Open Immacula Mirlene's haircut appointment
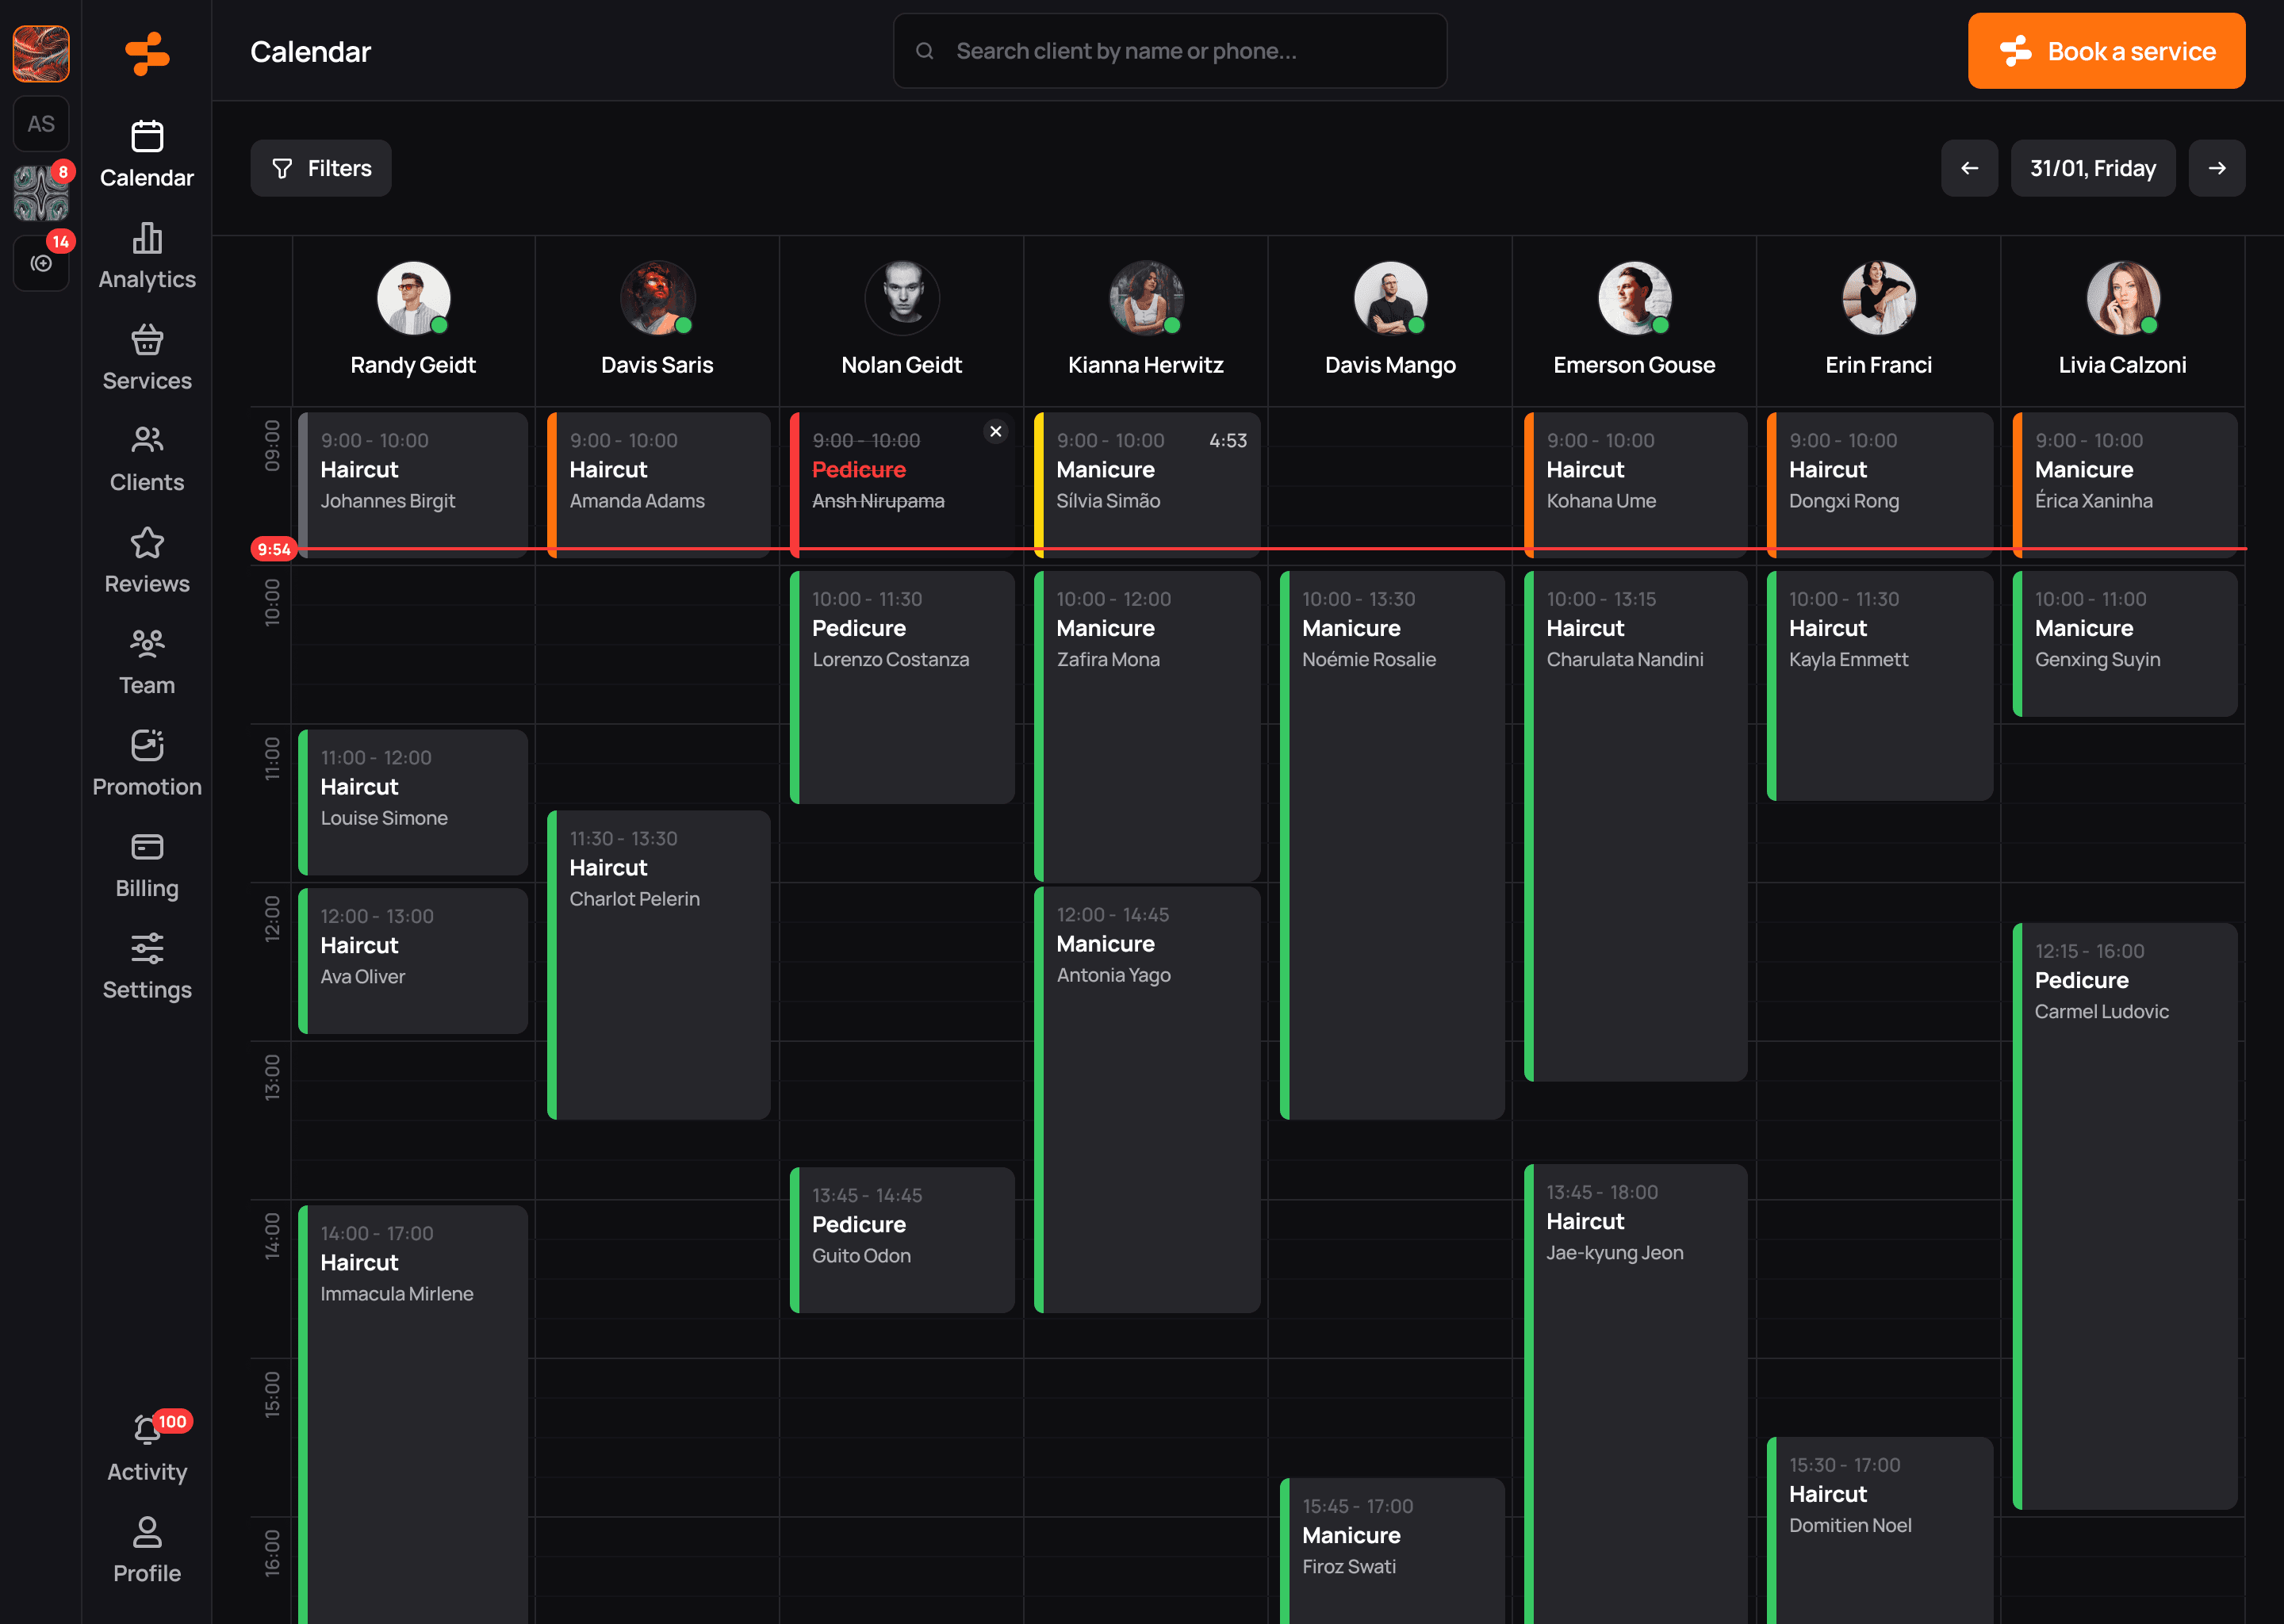The image size is (2284, 1624). tap(413, 1414)
